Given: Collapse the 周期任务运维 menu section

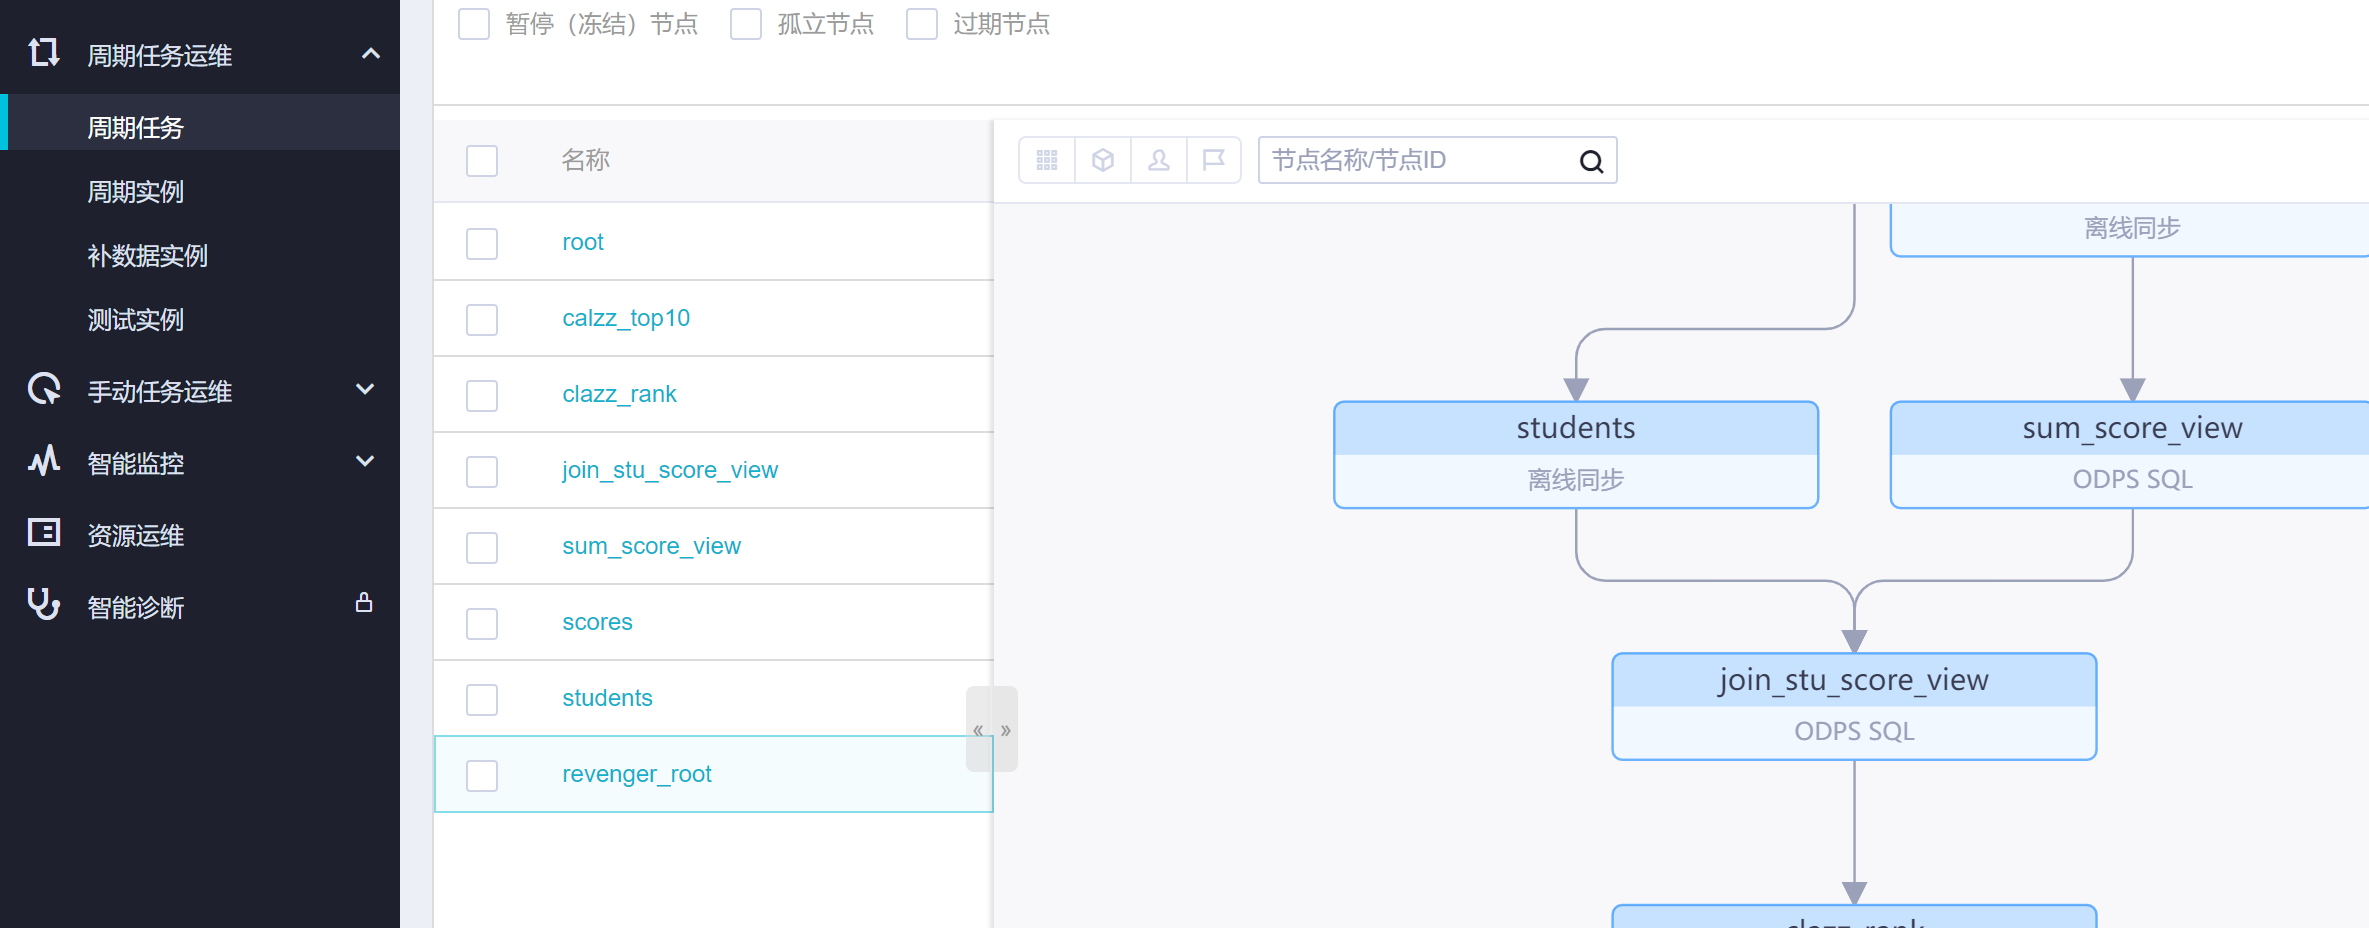Looking at the screenshot, I should [x=371, y=54].
